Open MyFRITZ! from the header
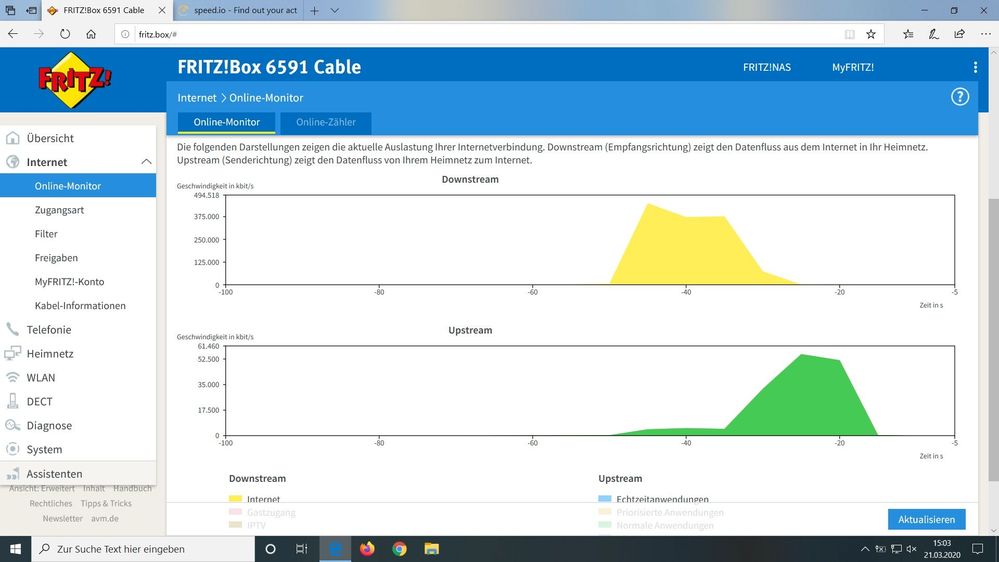999x562 pixels. (852, 67)
